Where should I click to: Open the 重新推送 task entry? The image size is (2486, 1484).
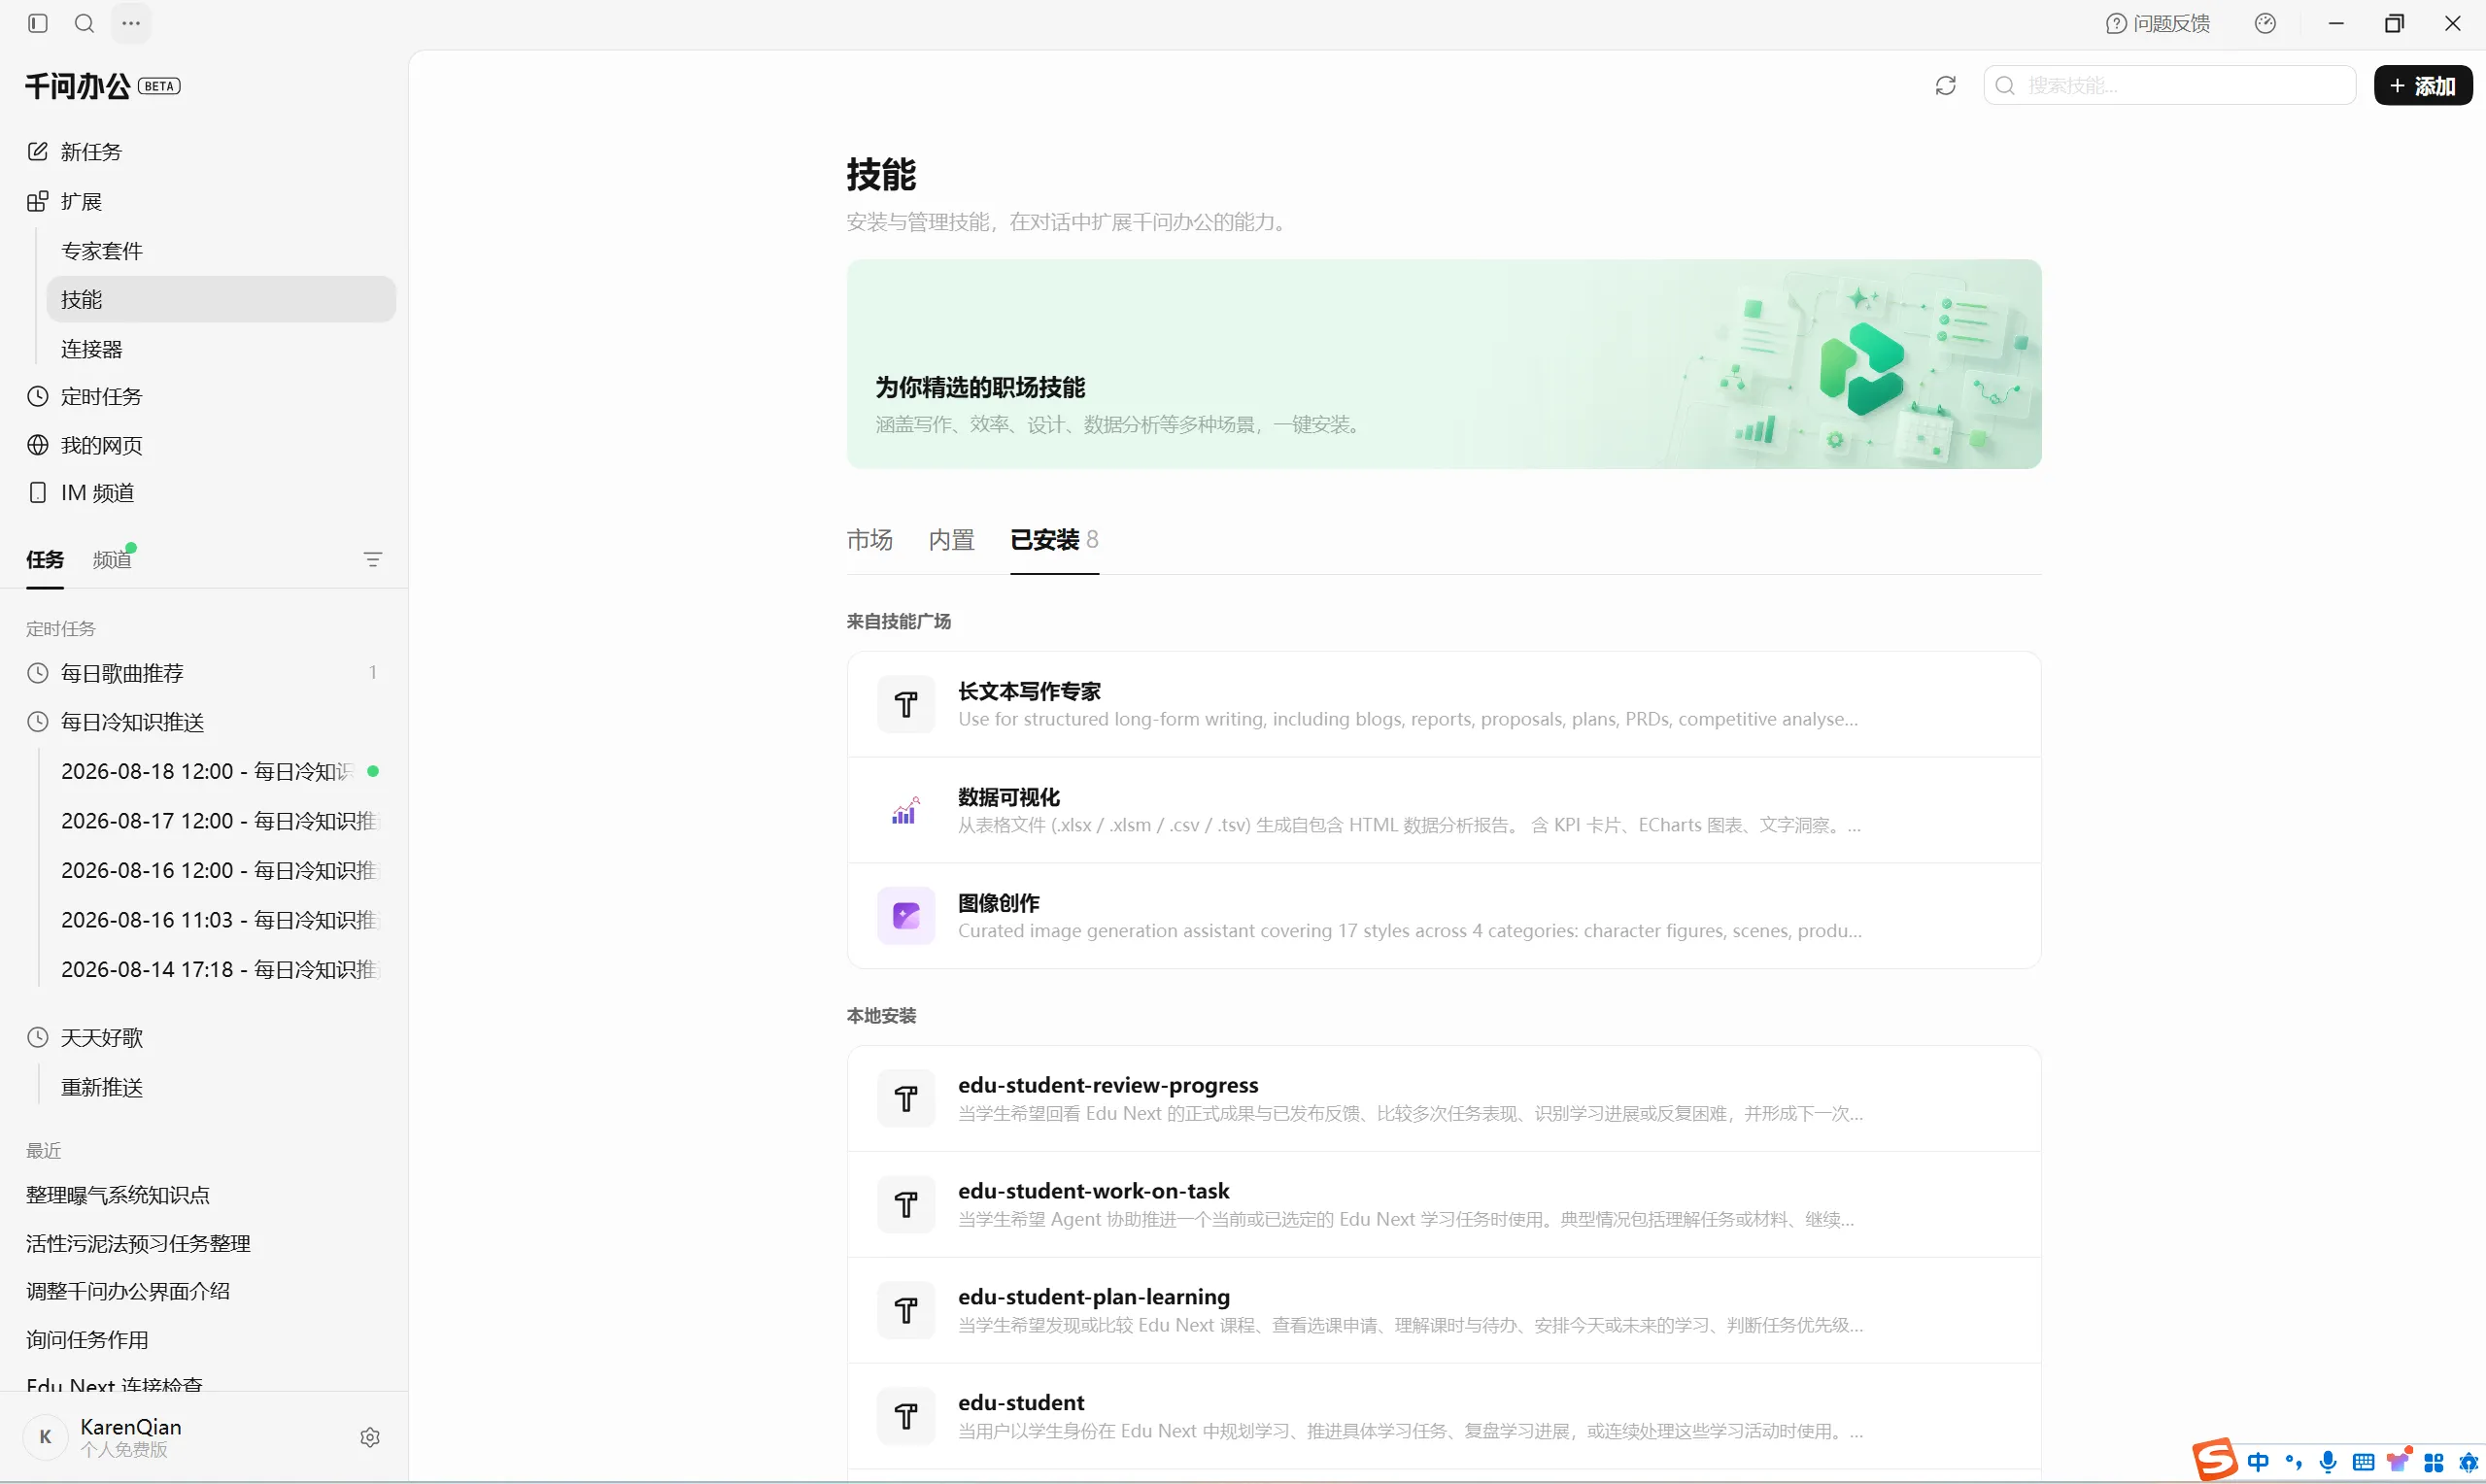click(220, 1087)
